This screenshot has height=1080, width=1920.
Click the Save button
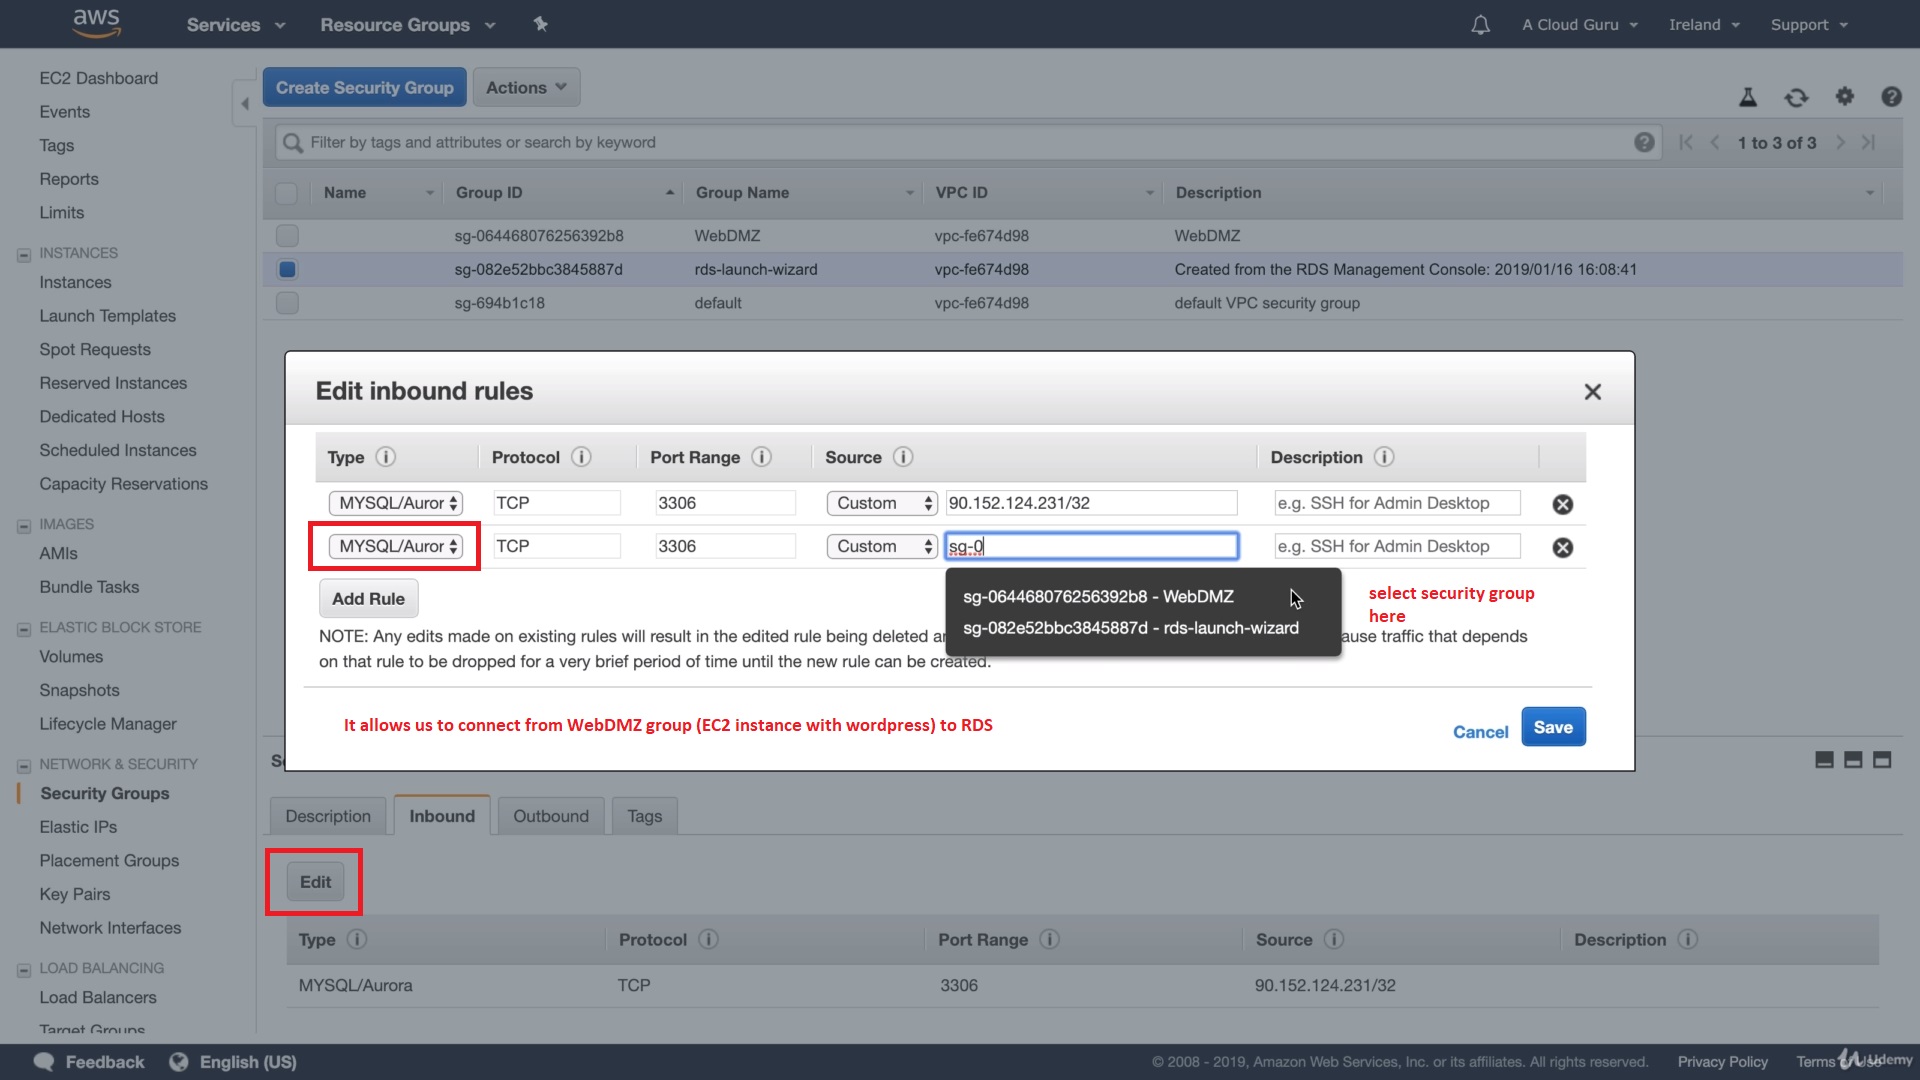click(1552, 727)
